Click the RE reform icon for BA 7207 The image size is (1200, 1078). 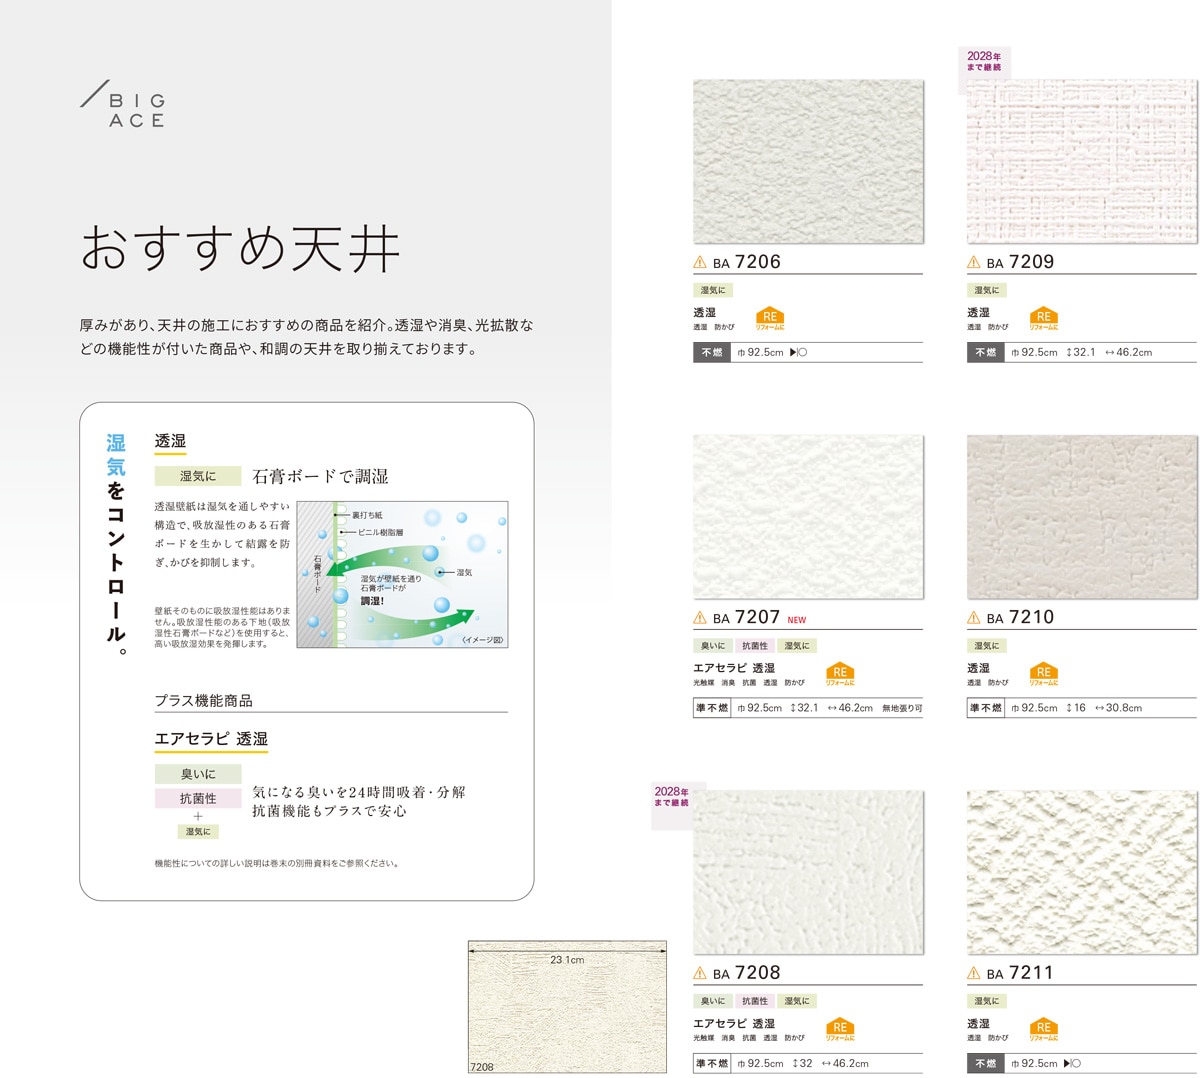[840, 675]
